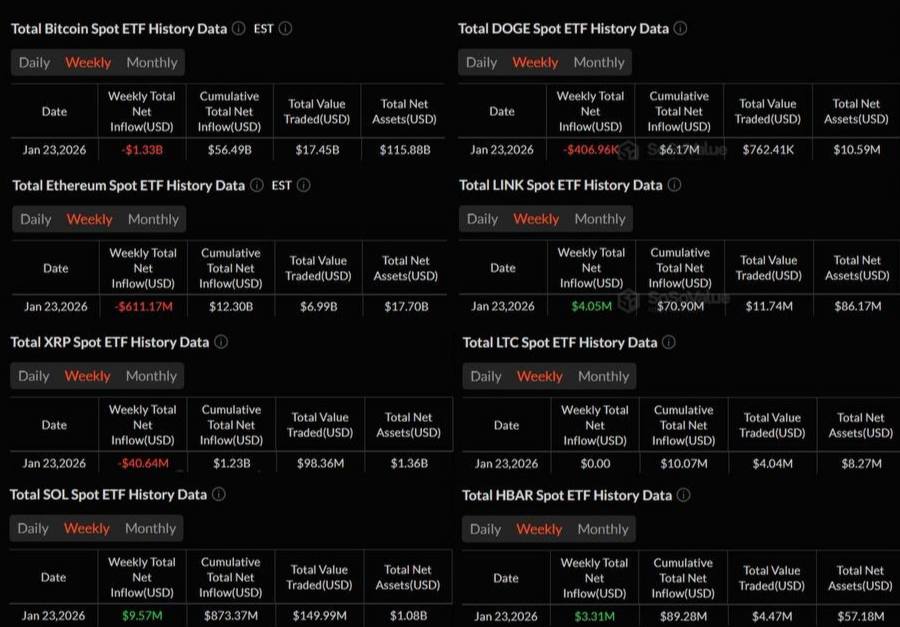The height and width of the screenshot is (627, 900).
Task: Switch Bitcoin ETF data to Monthly
Action: (x=152, y=62)
